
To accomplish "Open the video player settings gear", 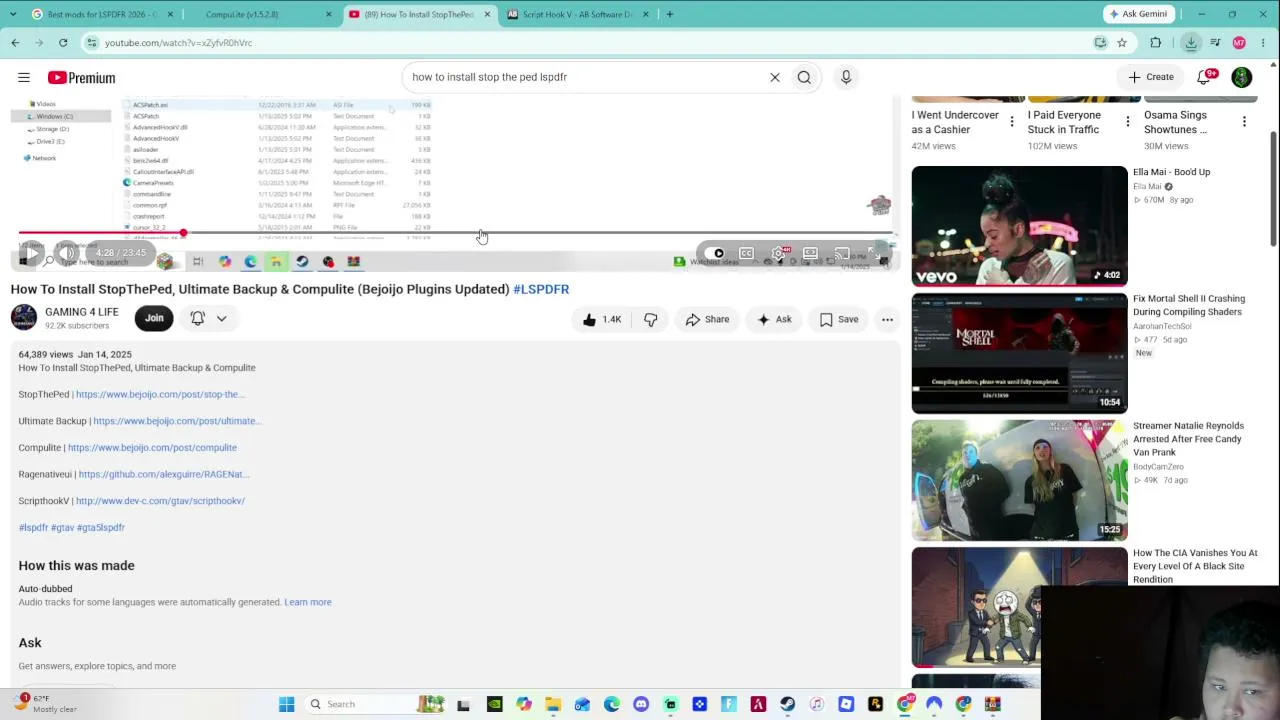I will click(778, 253).
